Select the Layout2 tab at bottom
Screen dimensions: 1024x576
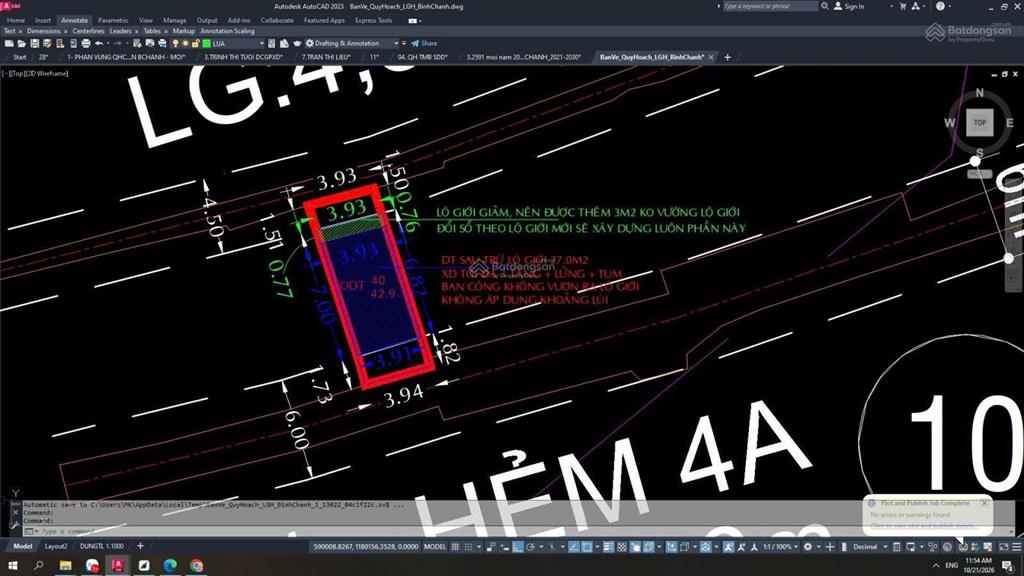(56, 547)
